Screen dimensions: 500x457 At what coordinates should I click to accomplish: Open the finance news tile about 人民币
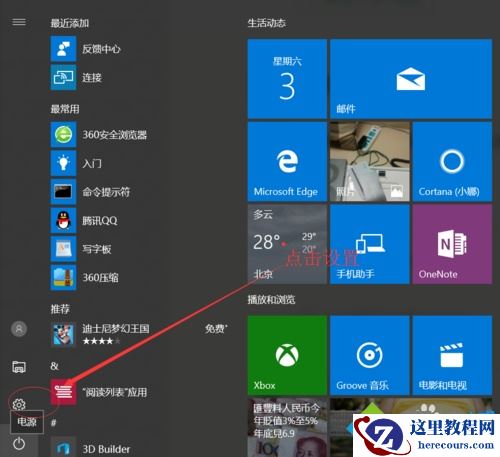[287, 428]
